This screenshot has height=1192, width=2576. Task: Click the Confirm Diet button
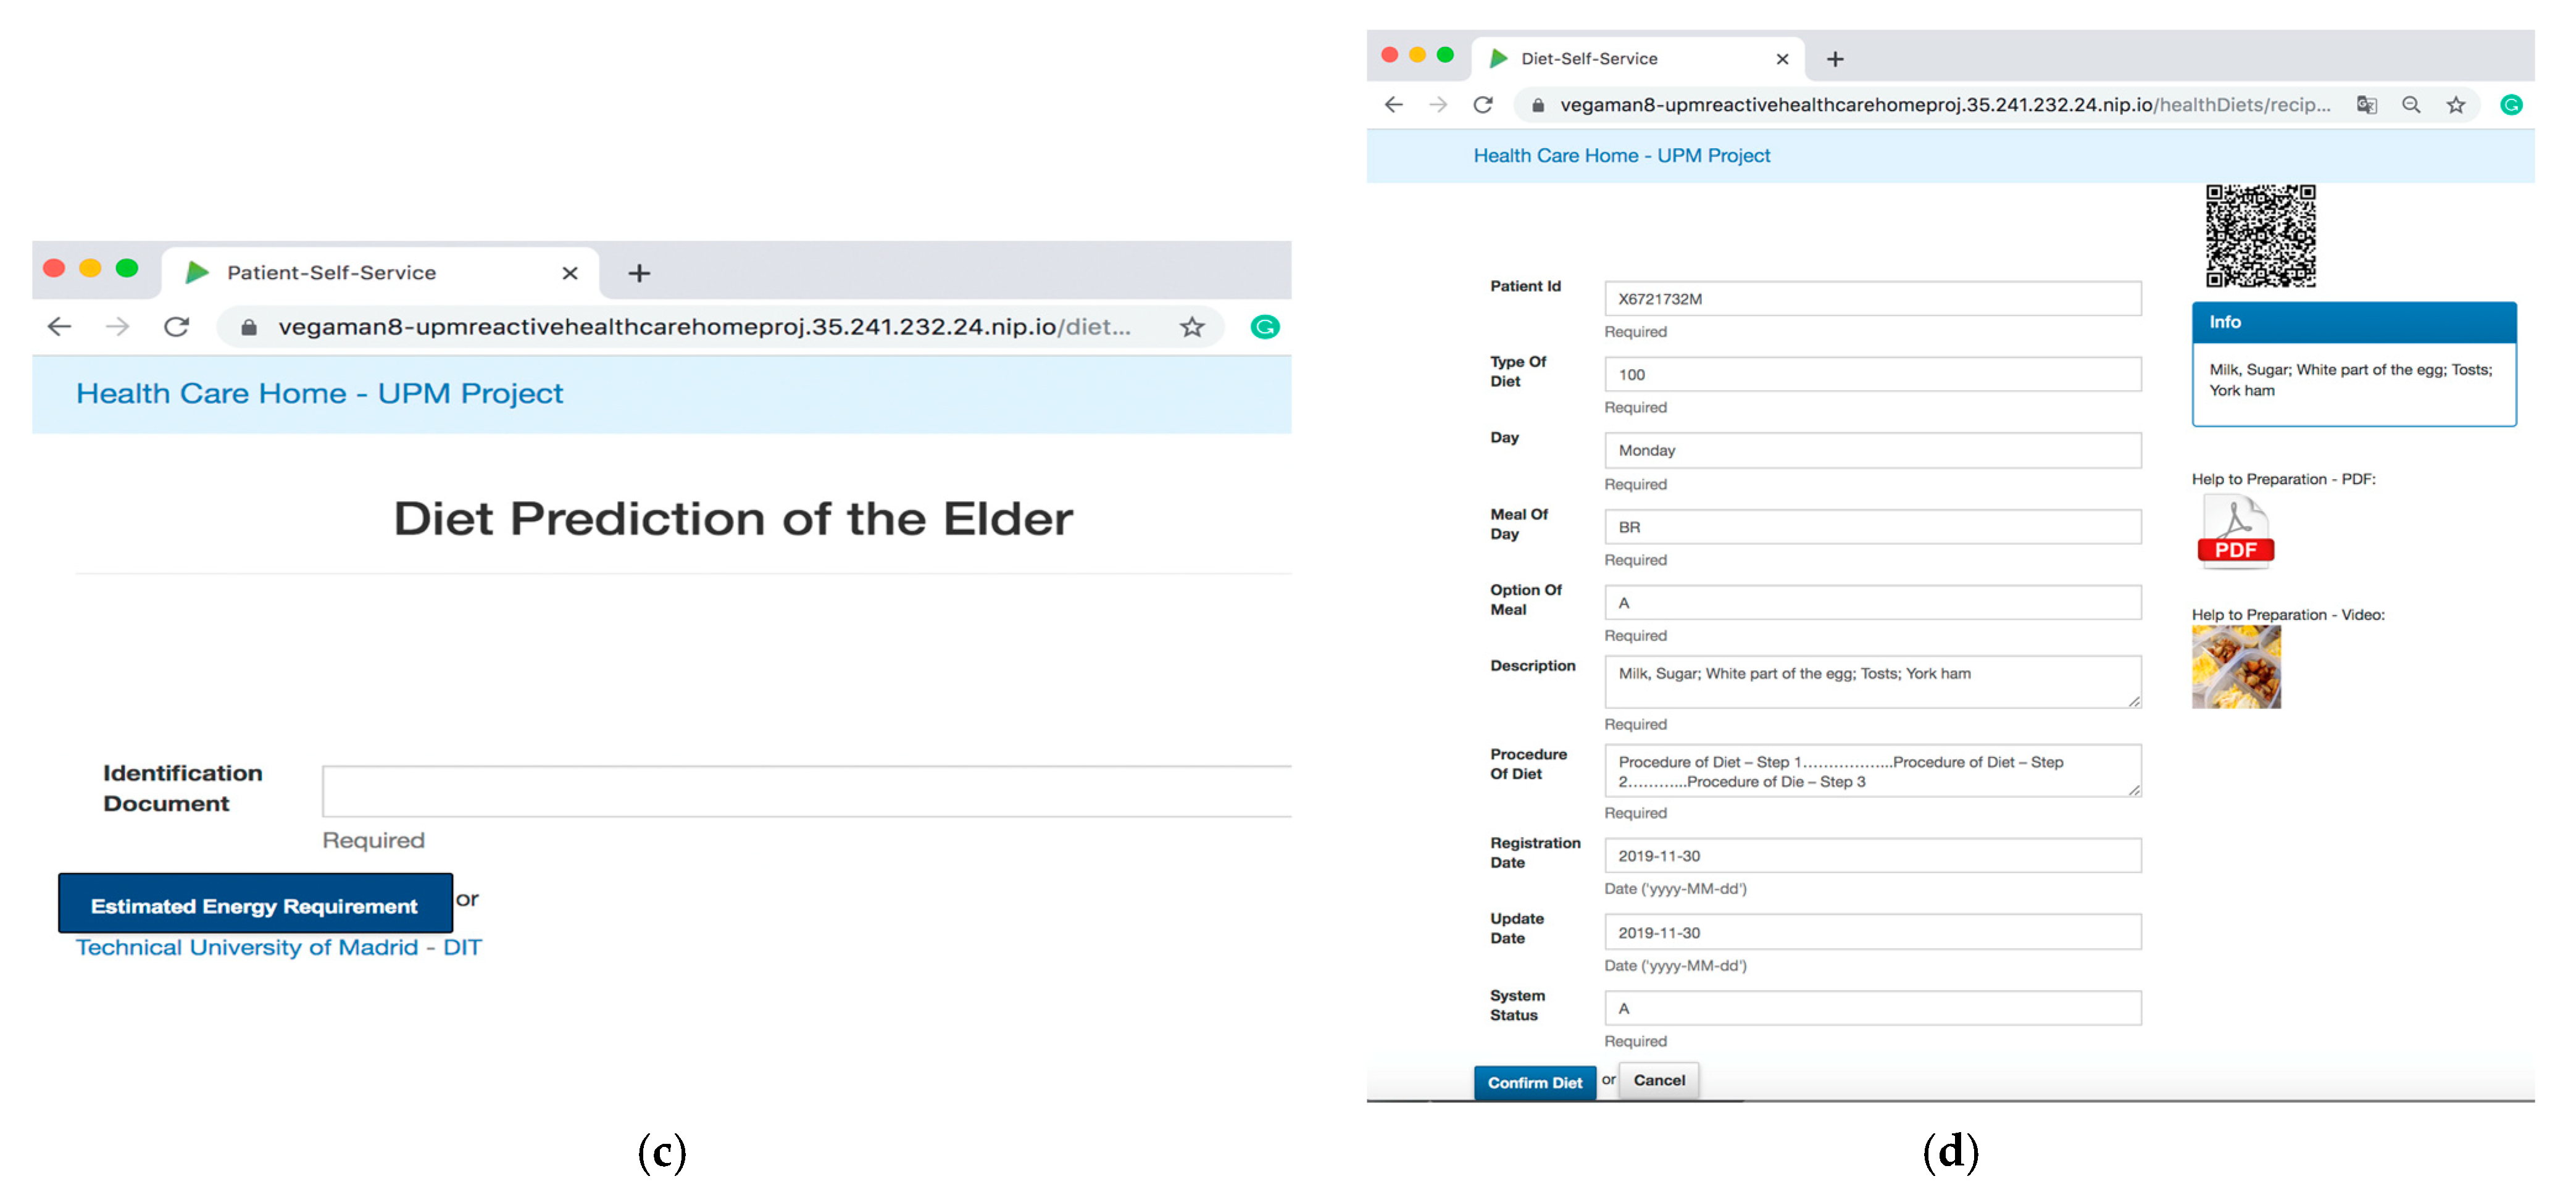(1534, 1082)
